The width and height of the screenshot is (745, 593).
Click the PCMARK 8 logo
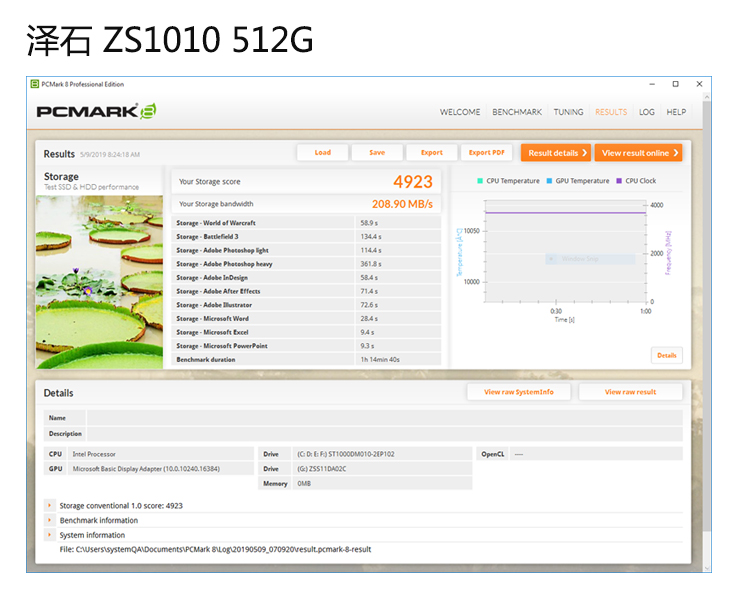click(96, 111)
